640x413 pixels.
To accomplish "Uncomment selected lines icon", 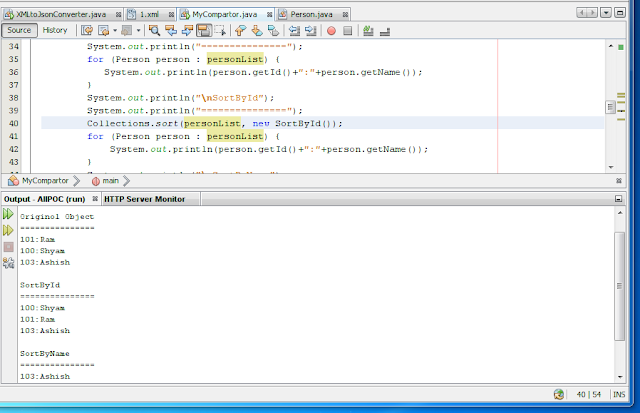I will (x=385, y=31).
